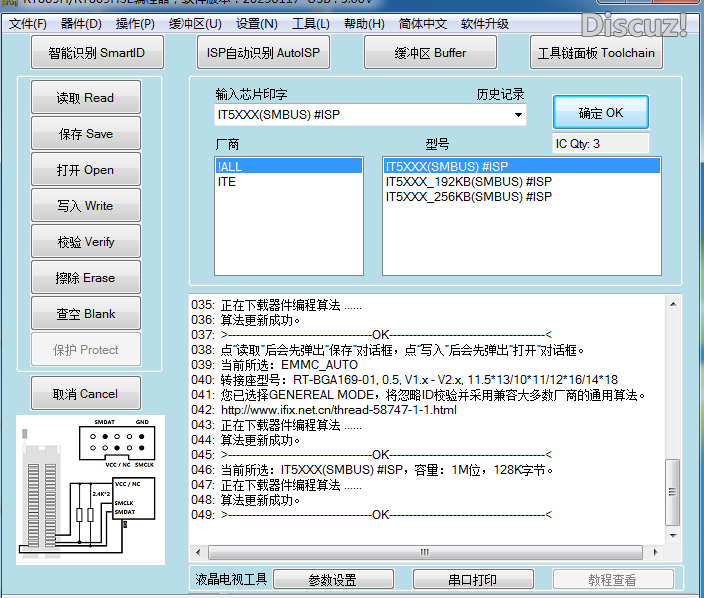Image resolution: width=704 pixels, height=598 pixels.
Task: Run 校验 Verify on the chip
Action: [x=85, y=242]
